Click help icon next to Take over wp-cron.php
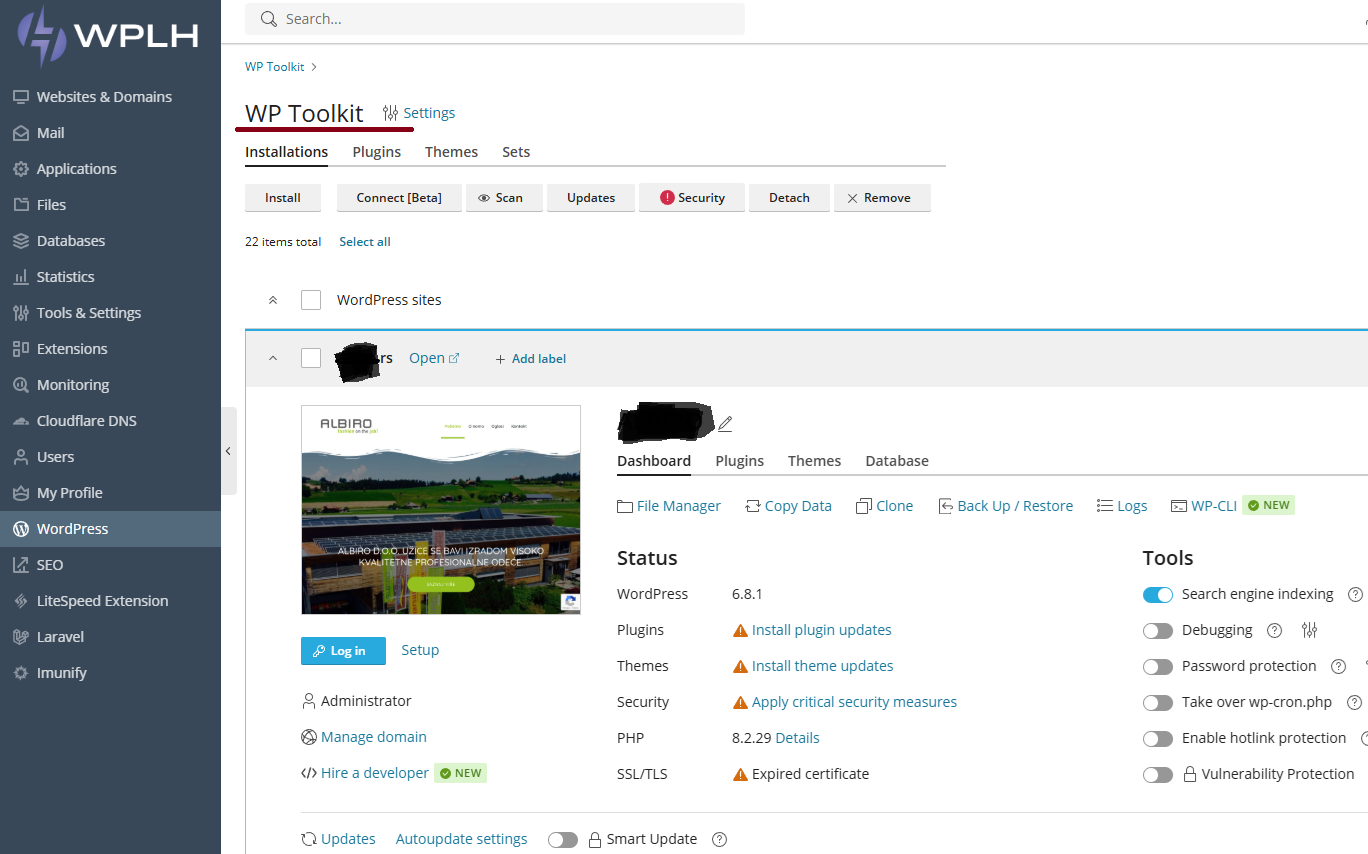The height and width of the screenshot is (854, 1368). tap(1354, 702)
